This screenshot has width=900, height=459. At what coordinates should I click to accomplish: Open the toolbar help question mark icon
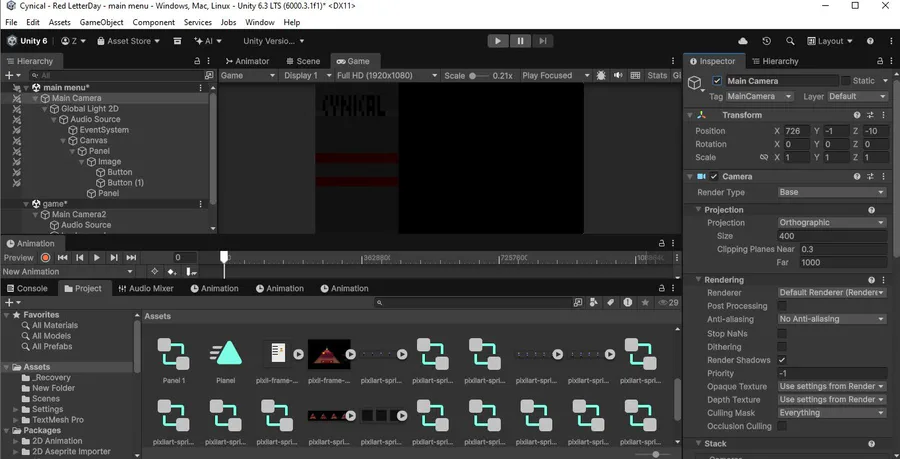(x=870, y=41)
